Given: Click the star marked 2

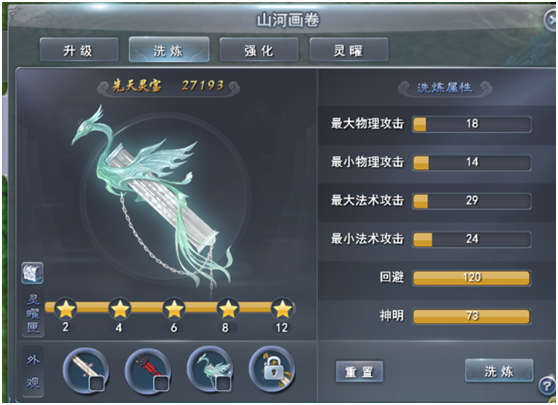Looking at the screenshot, I should point(66,309).
